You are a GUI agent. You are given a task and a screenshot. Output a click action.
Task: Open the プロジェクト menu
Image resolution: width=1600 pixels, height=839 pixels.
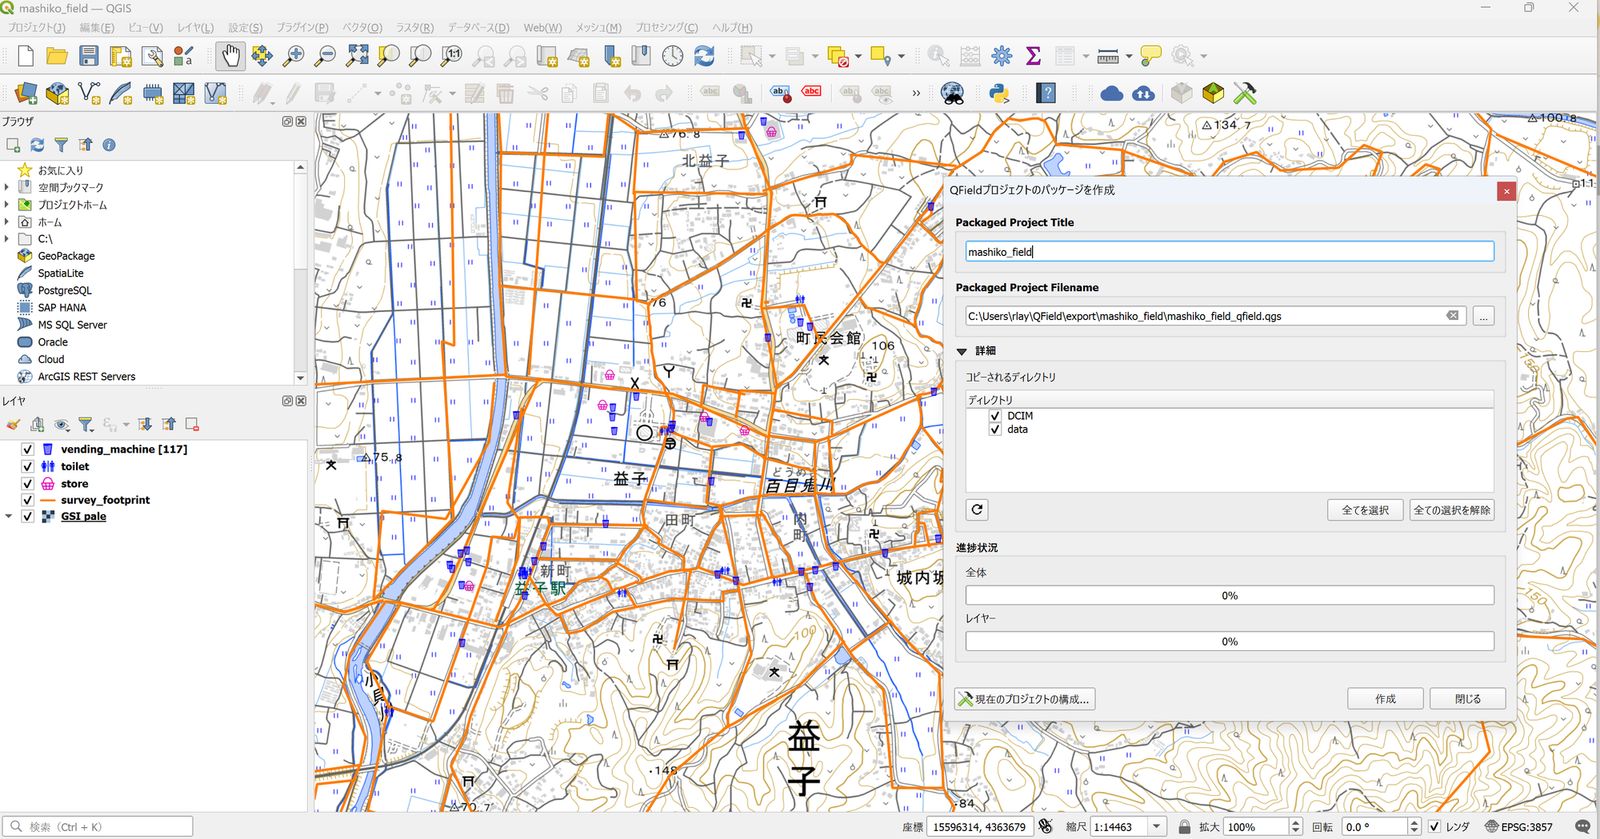pyautogui.click(x=37, y=28)
